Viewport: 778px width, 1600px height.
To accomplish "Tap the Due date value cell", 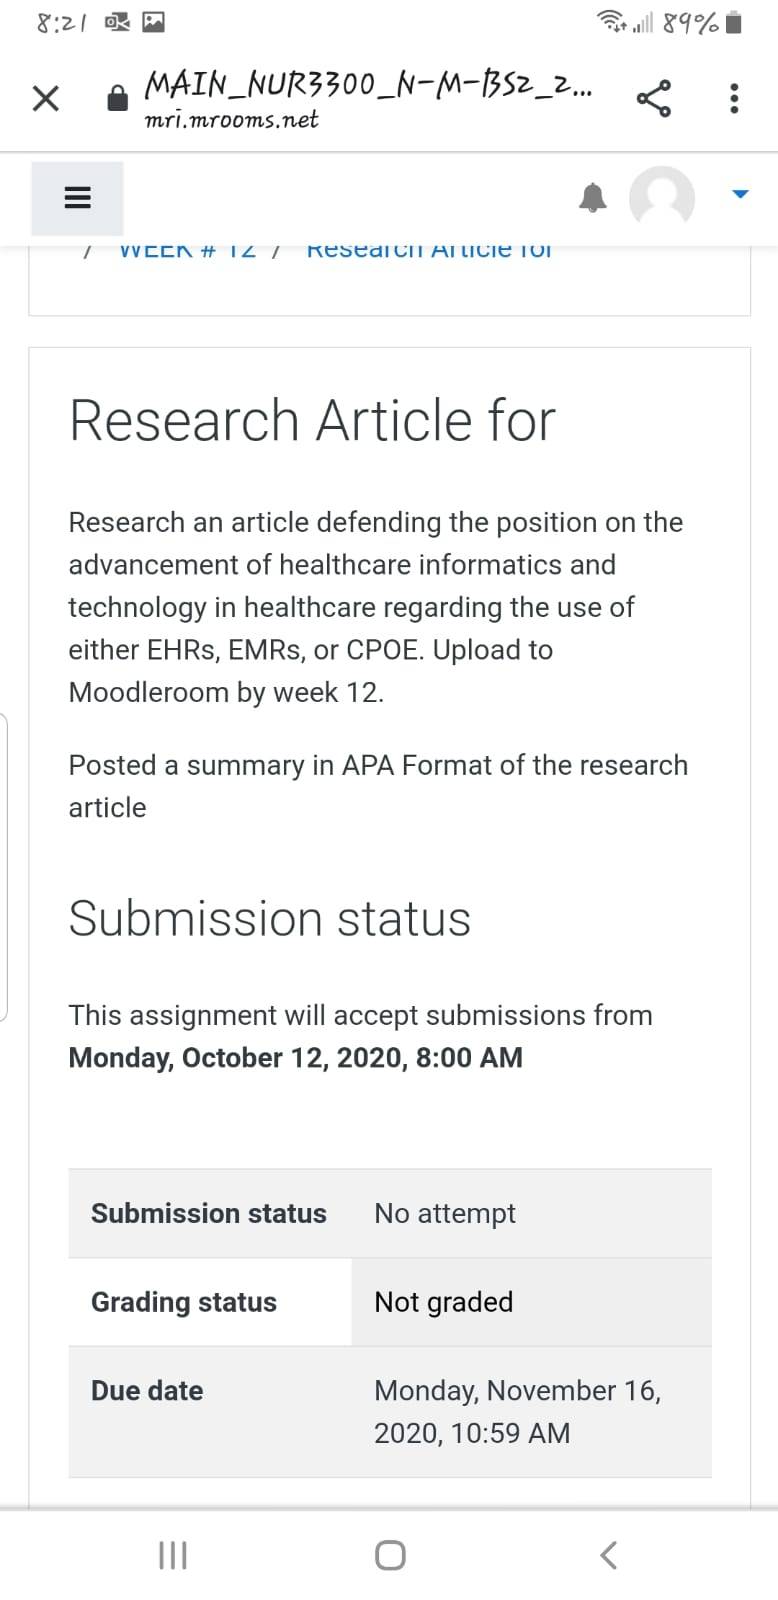I will coord(532,1412).
